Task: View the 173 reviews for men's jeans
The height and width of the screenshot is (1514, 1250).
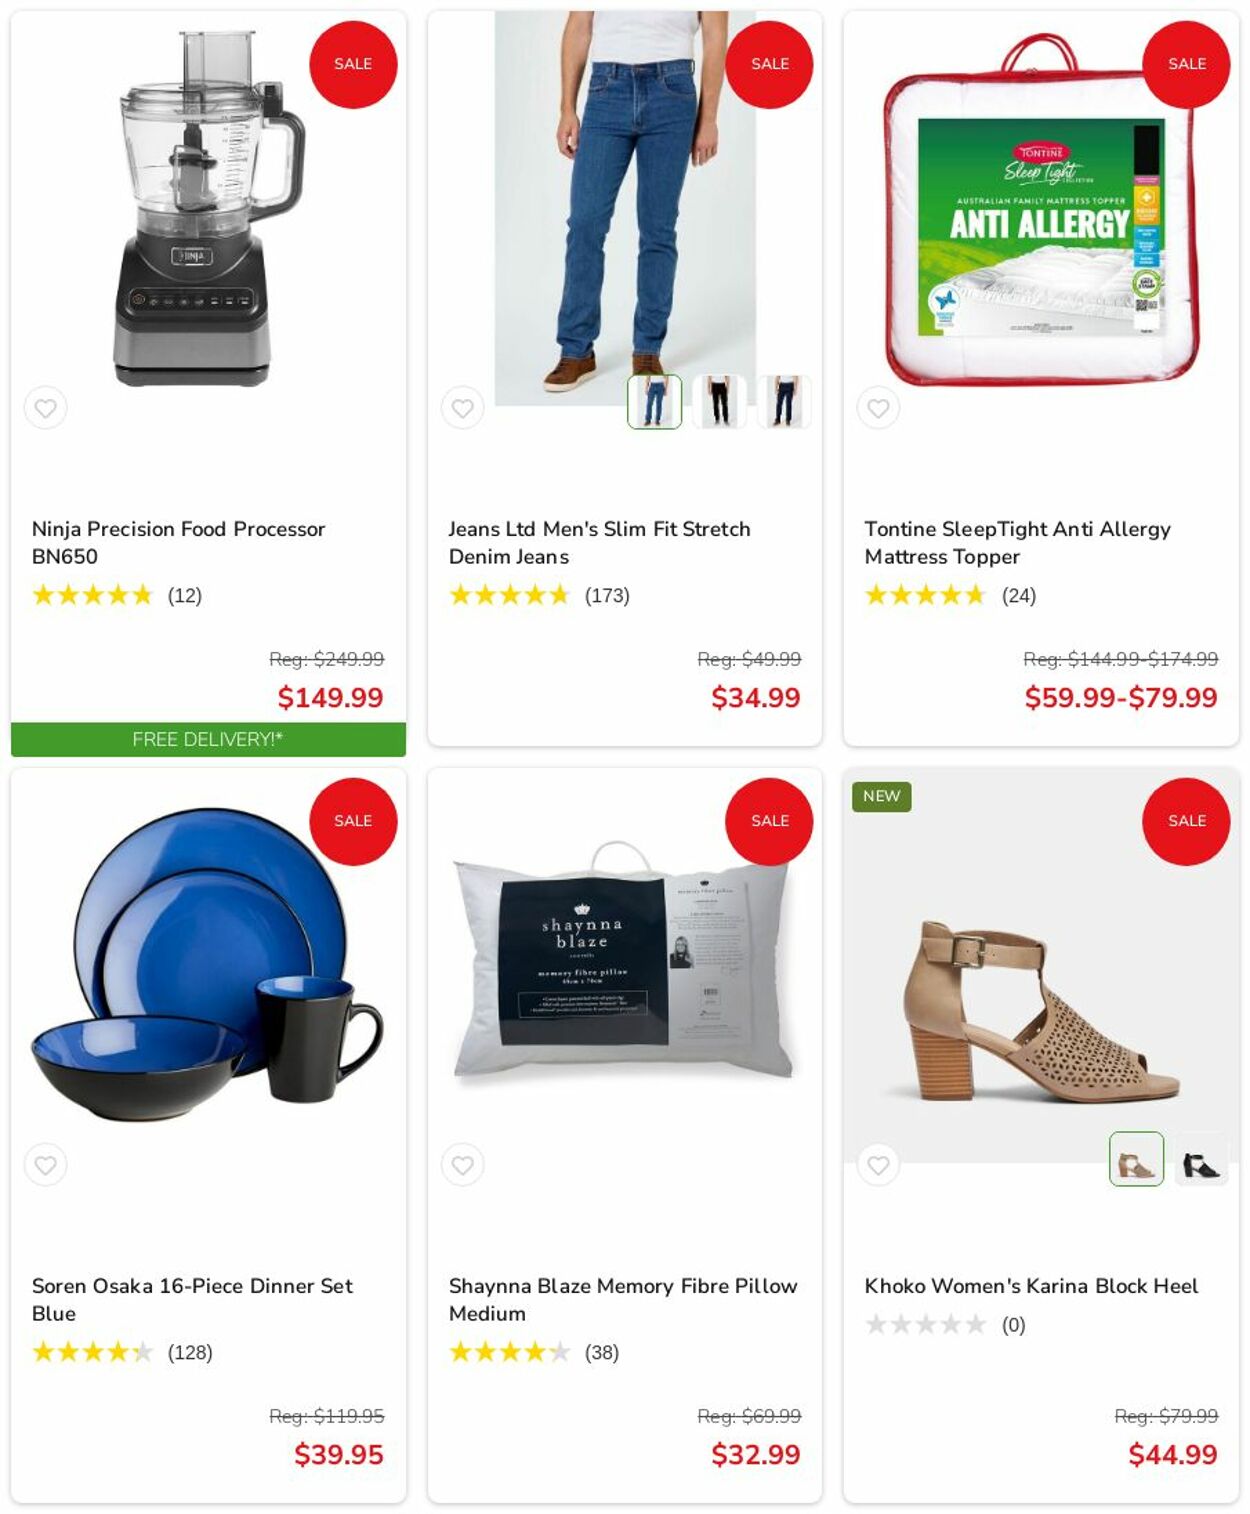Action: tap(607, 596)
